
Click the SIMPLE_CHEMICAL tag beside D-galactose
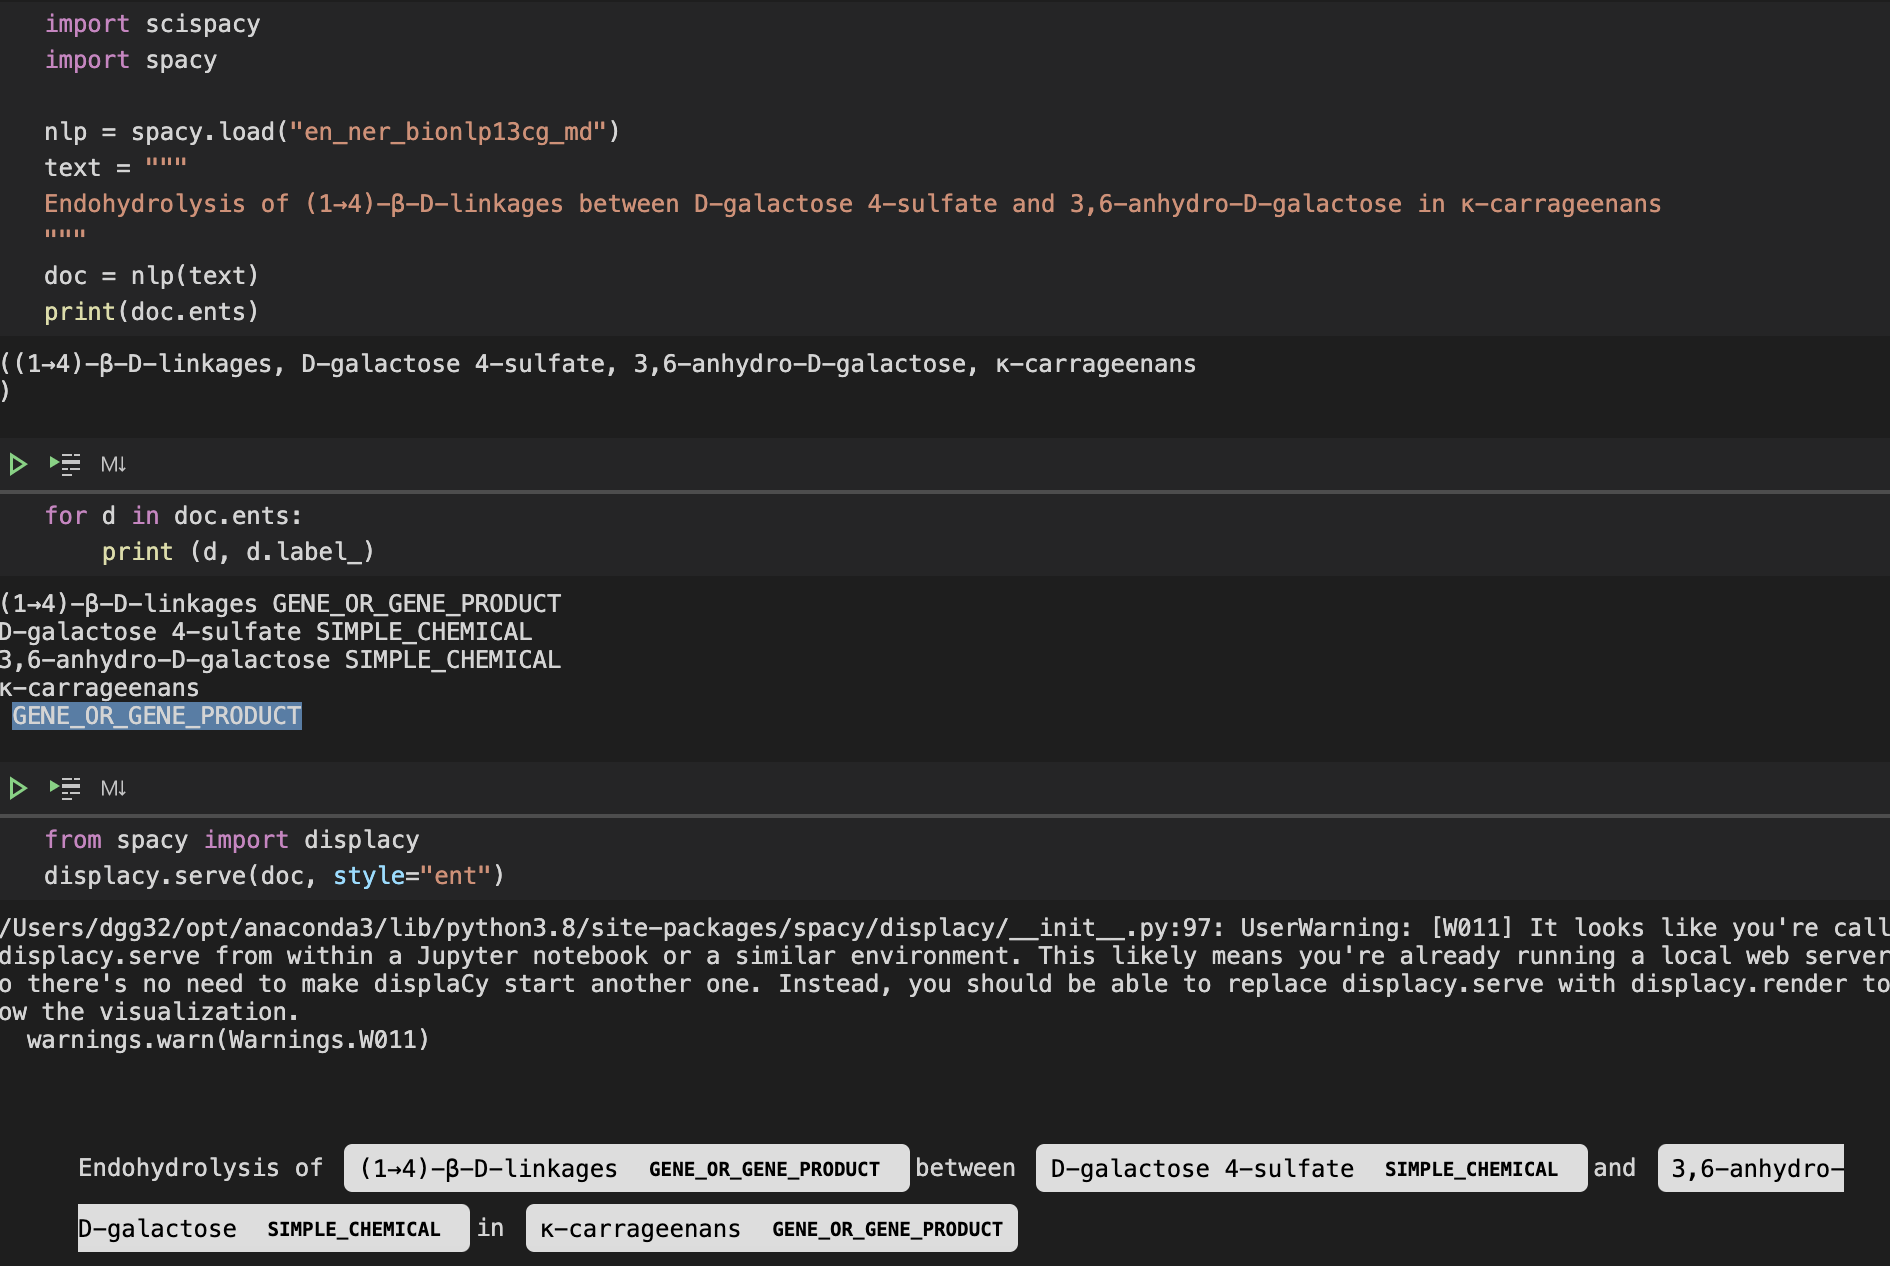pyautogui.click(x=355, y=1228)
